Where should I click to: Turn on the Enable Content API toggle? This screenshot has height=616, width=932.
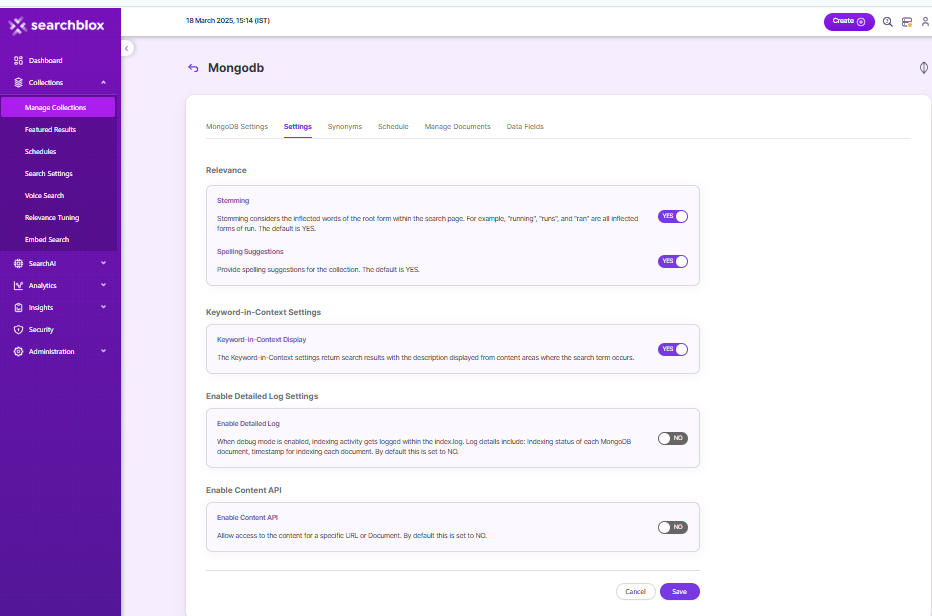673,527
